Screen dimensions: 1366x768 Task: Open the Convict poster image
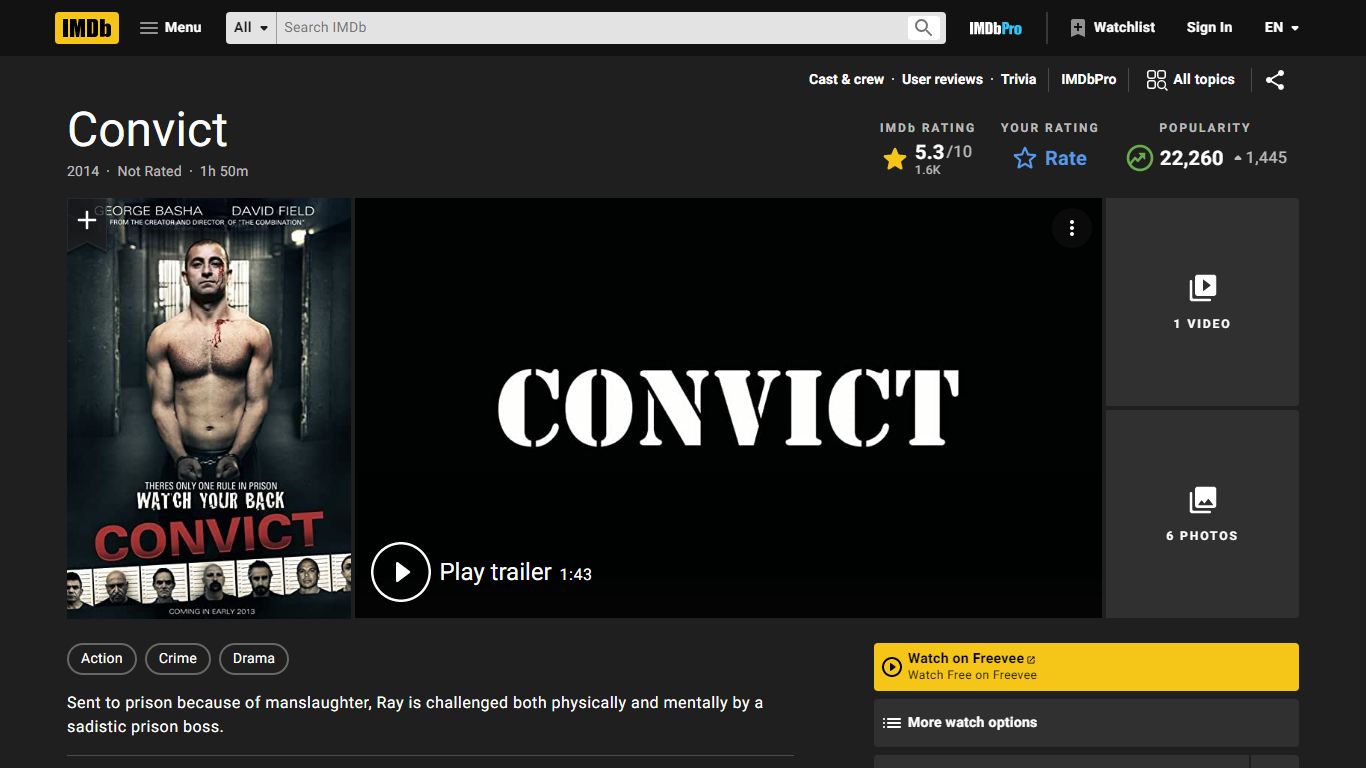tap(209, 408)
